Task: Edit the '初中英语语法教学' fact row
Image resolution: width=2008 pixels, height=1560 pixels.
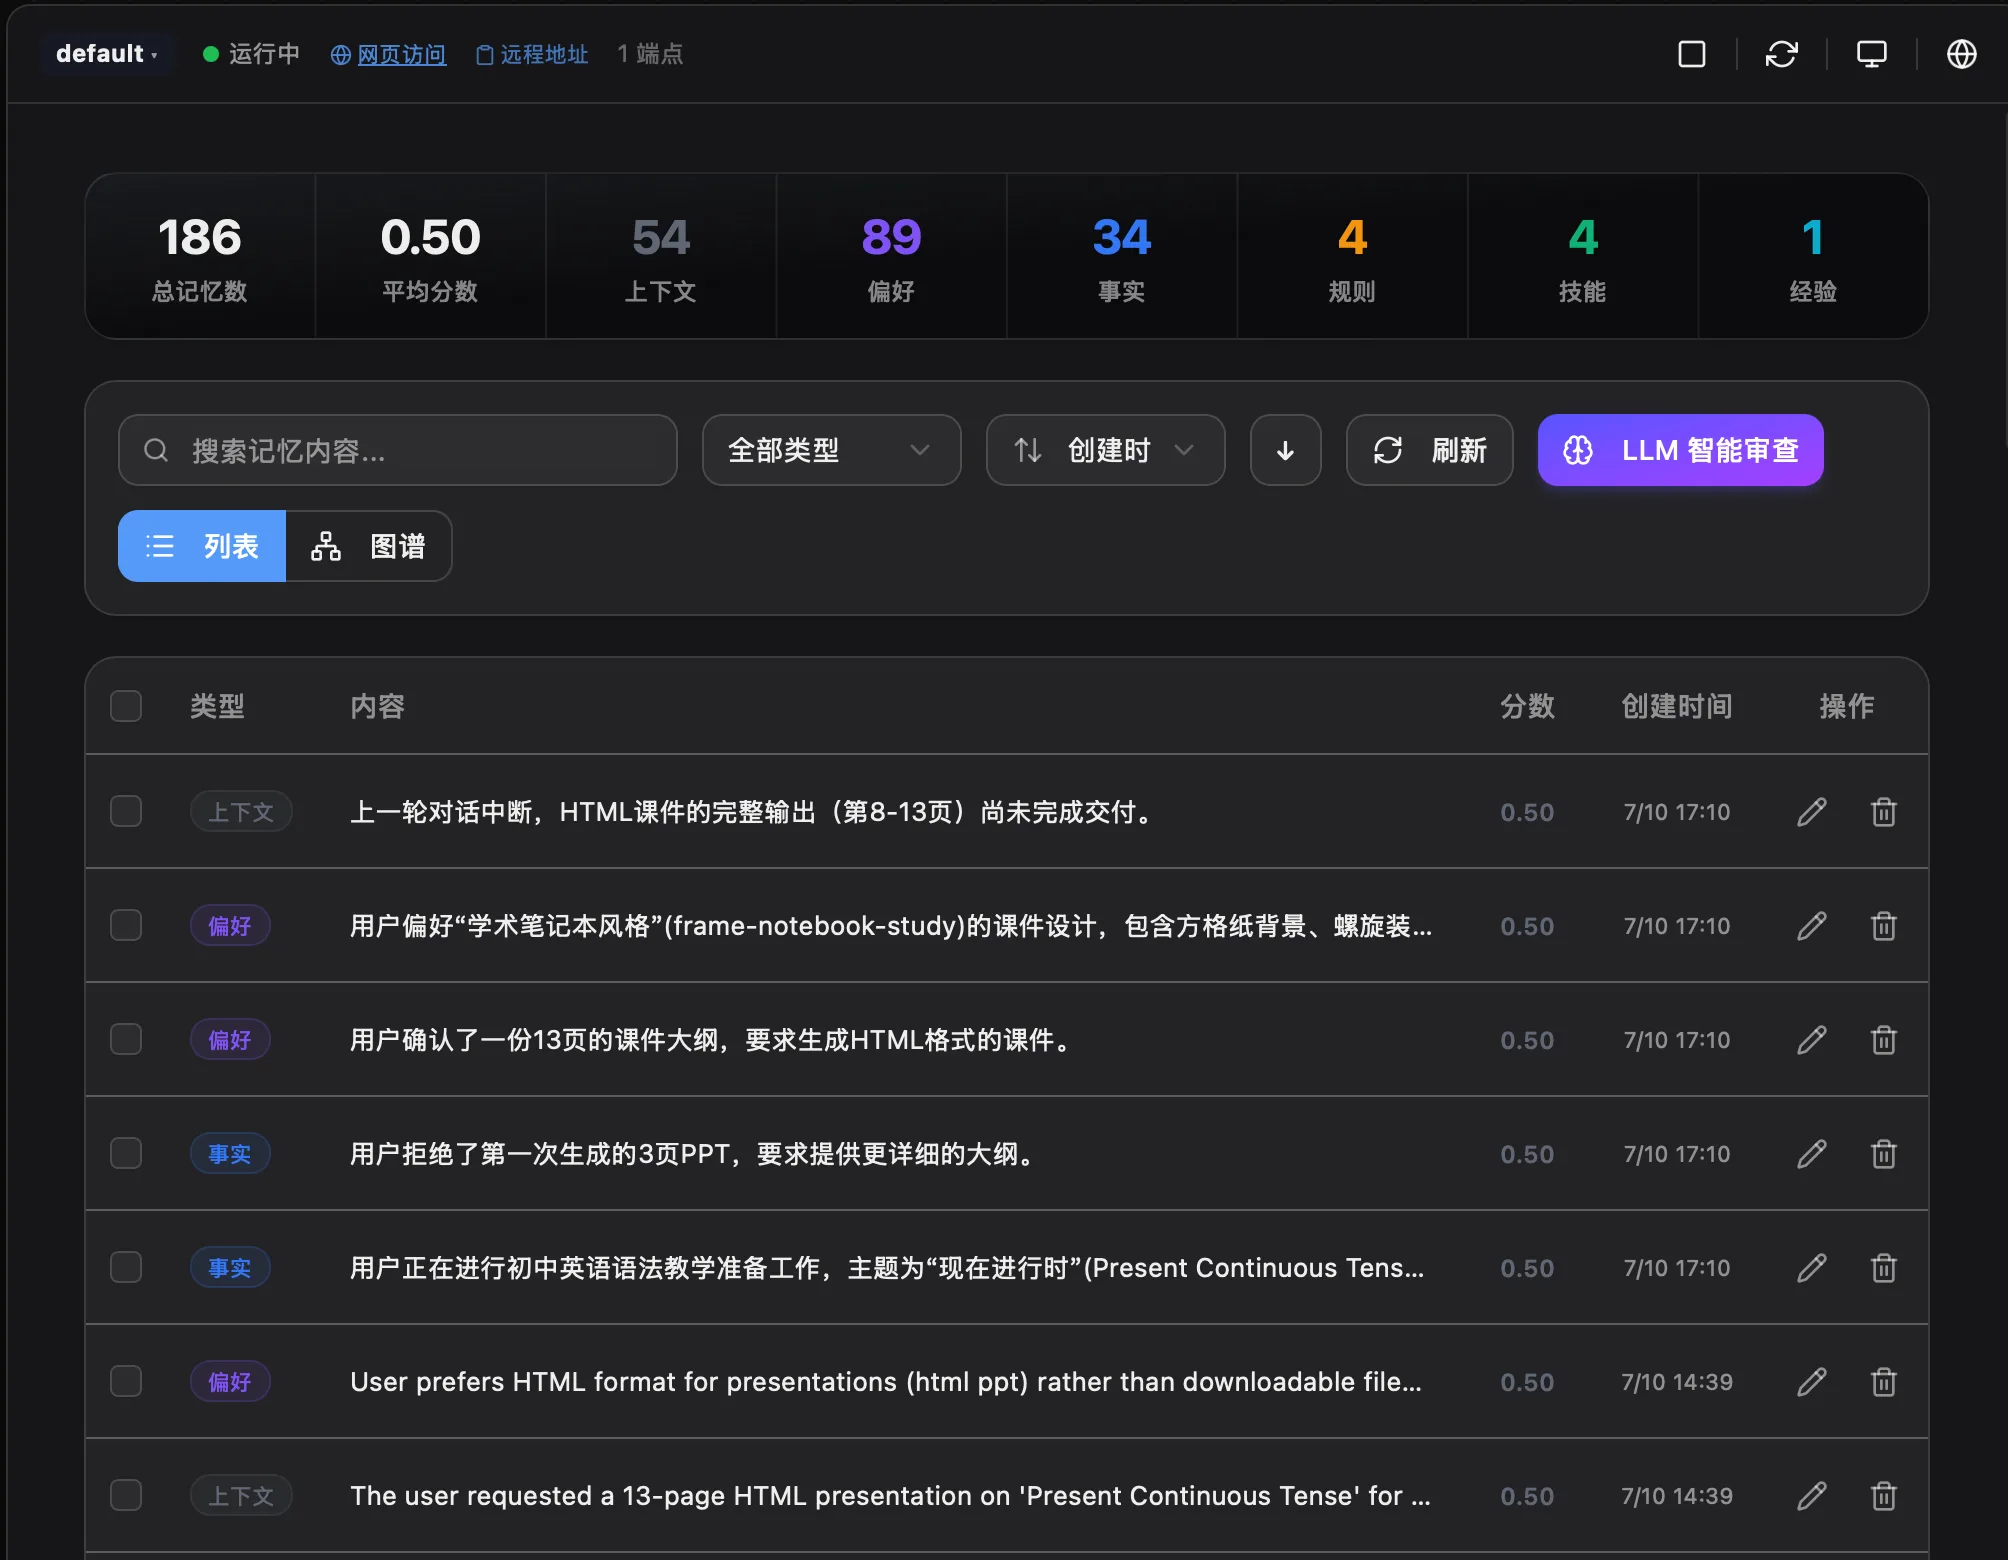Action: coord(1811,1268)
